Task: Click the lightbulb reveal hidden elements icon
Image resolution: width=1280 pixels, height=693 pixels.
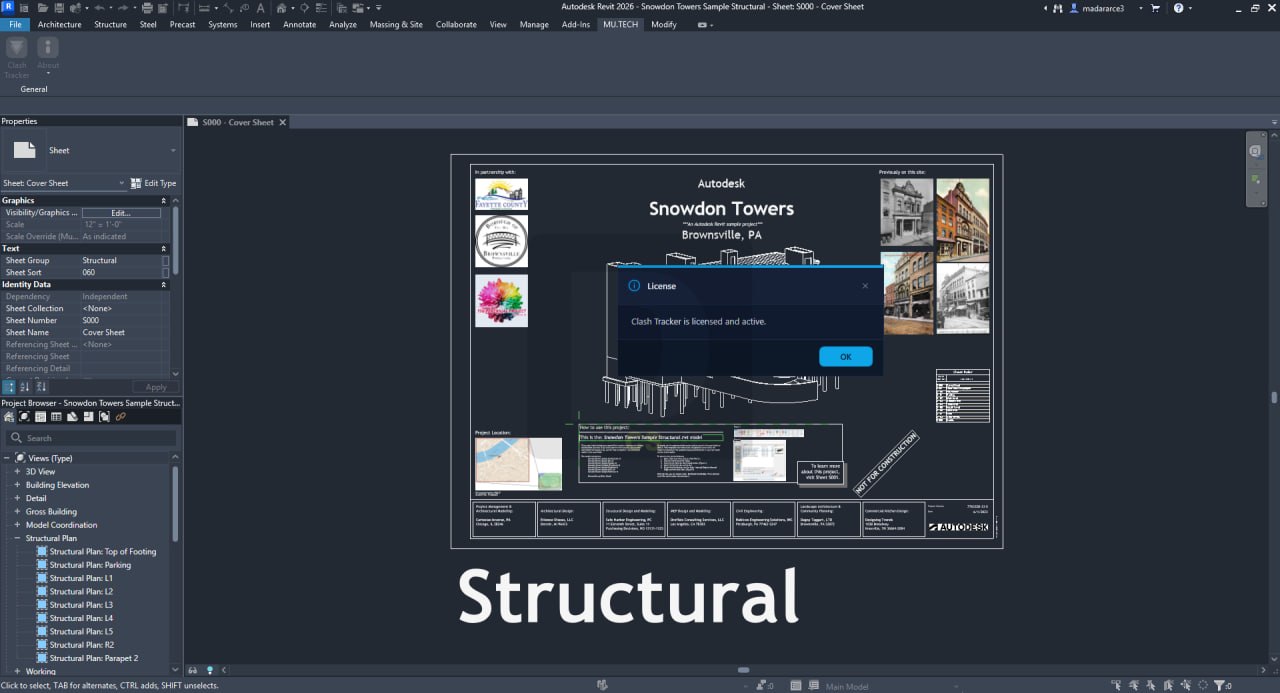Action: 210,670
